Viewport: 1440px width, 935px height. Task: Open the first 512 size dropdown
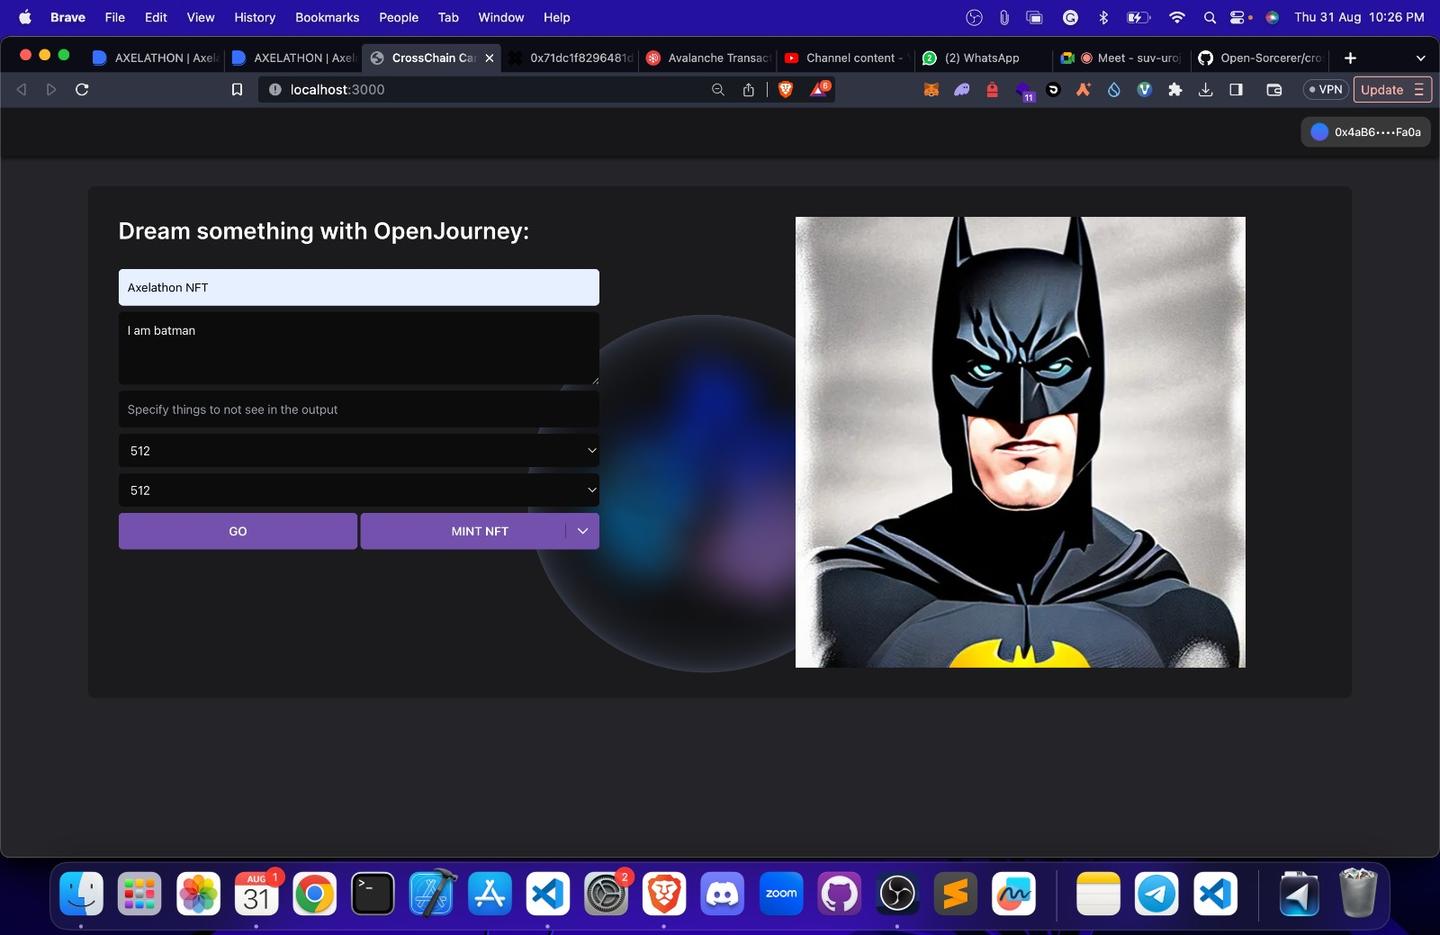pyautogui.click(x=359, y=451)
